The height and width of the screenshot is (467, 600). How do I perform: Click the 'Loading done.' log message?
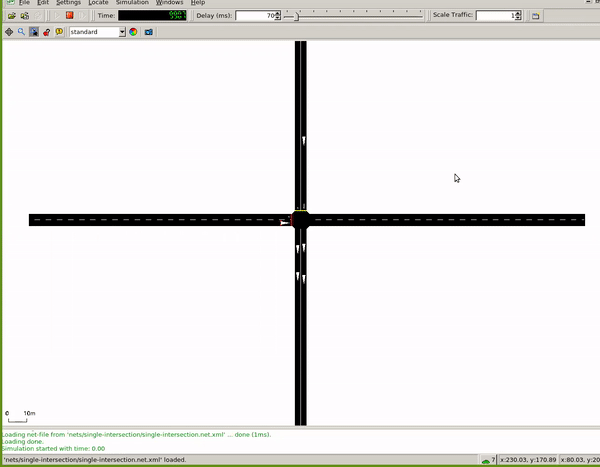23,441
